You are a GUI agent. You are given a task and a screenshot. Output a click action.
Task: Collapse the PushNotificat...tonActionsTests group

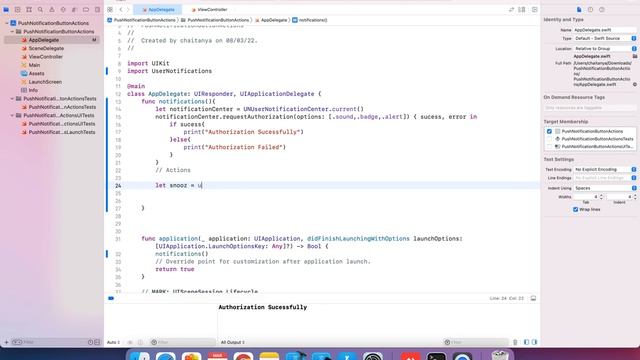(12, 99)
